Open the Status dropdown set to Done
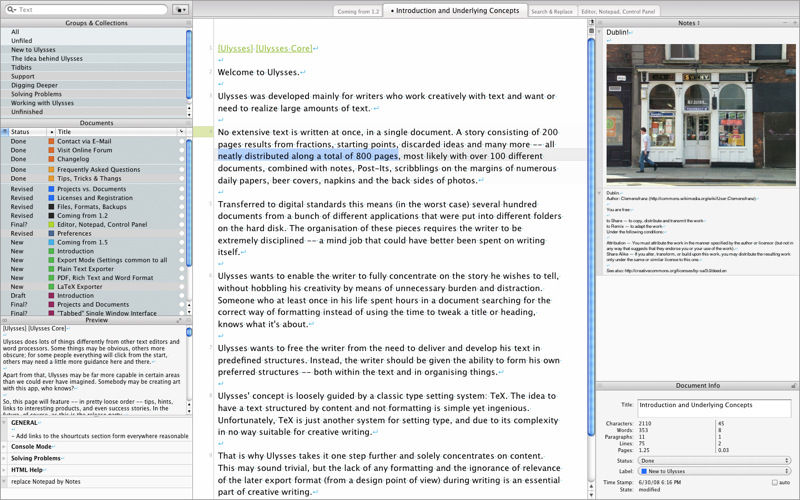The width and height of the screenshot is (800, 500). 715,461
